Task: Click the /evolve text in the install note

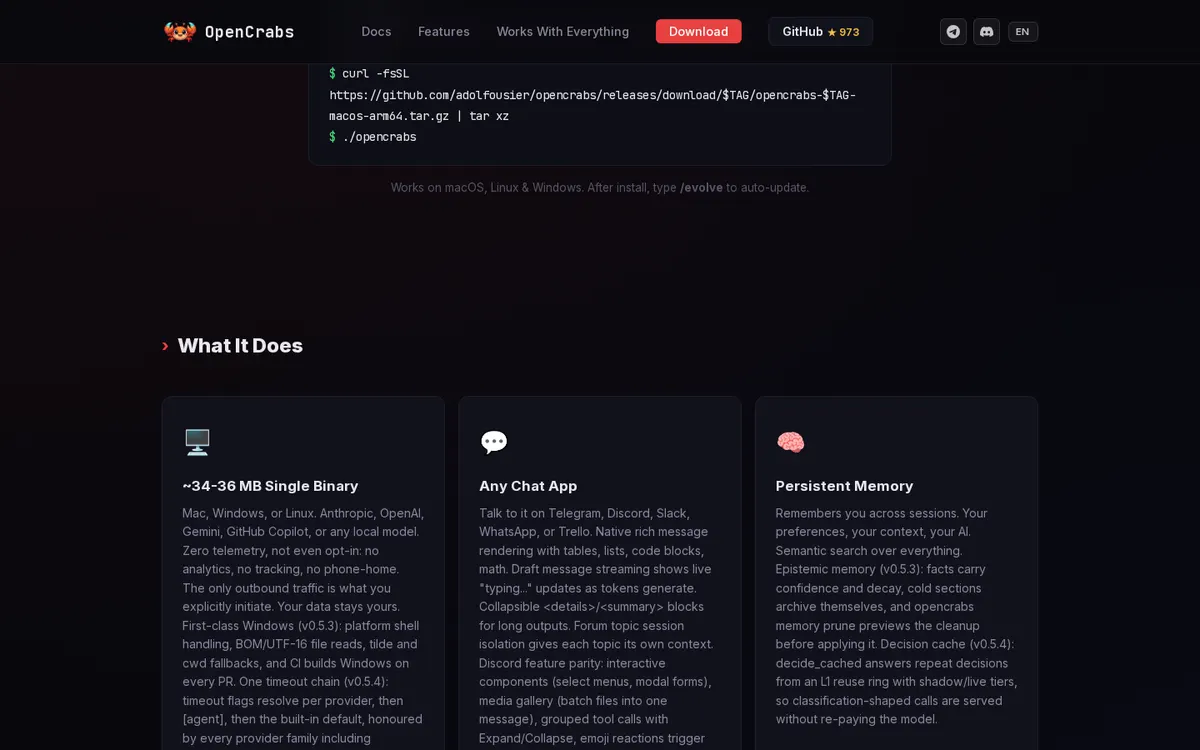Action: coord(701,188)
